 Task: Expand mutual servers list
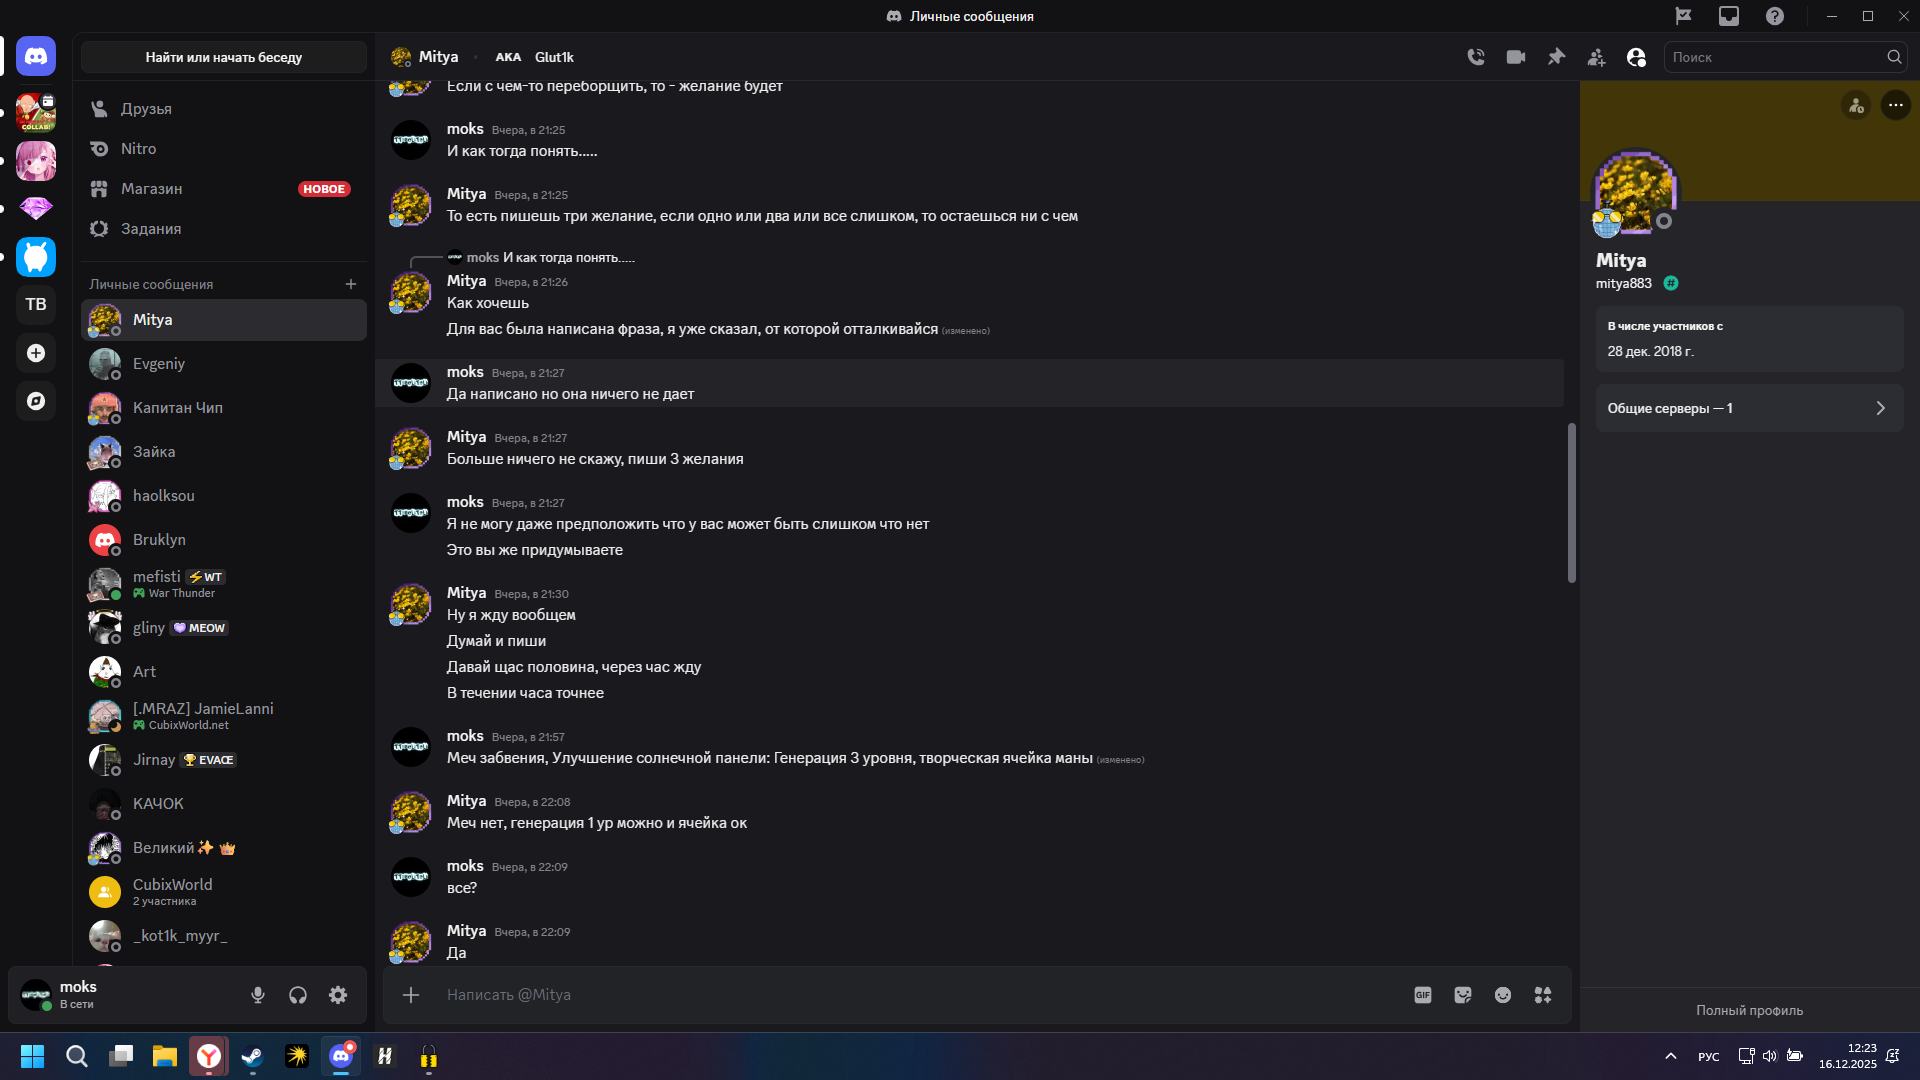coord(1749,408)
